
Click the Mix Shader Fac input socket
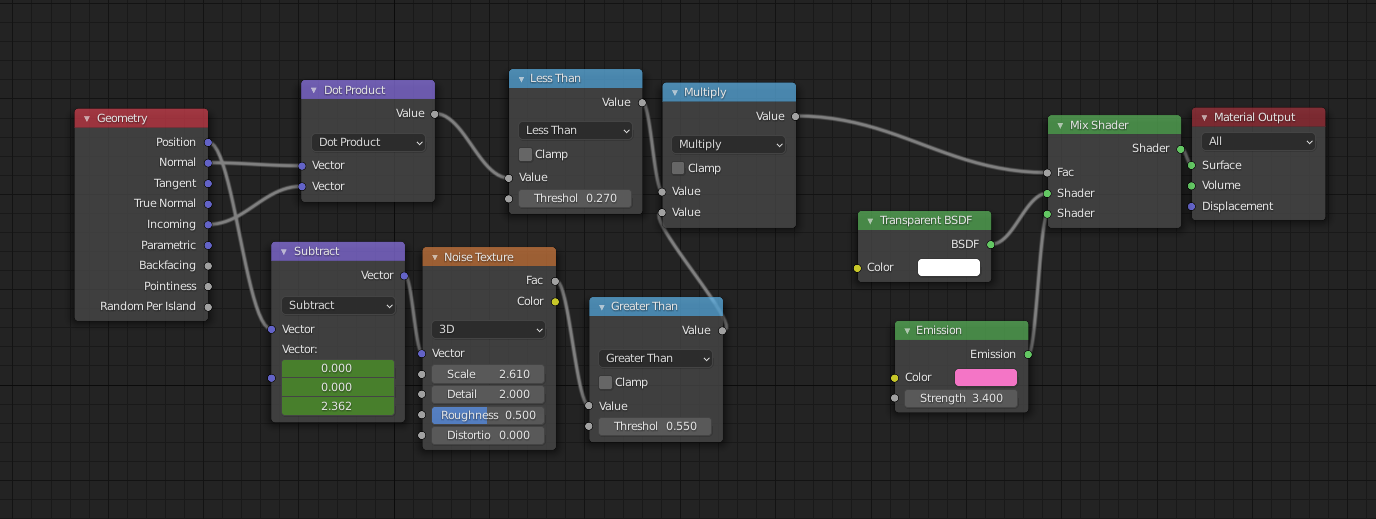click(x=1047, y=172)
